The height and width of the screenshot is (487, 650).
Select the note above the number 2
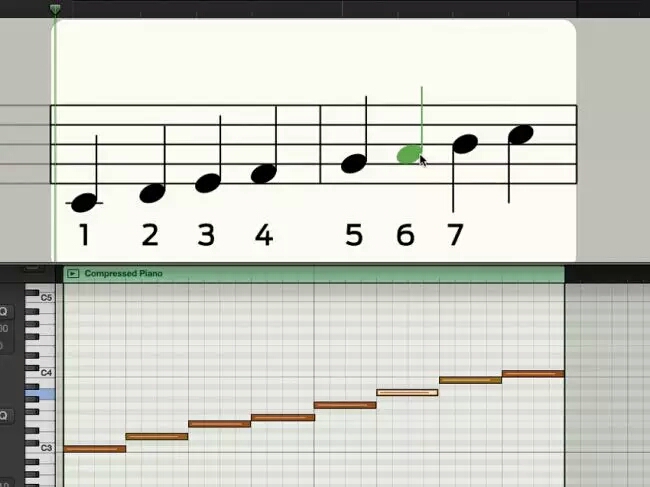click(153, 193)
